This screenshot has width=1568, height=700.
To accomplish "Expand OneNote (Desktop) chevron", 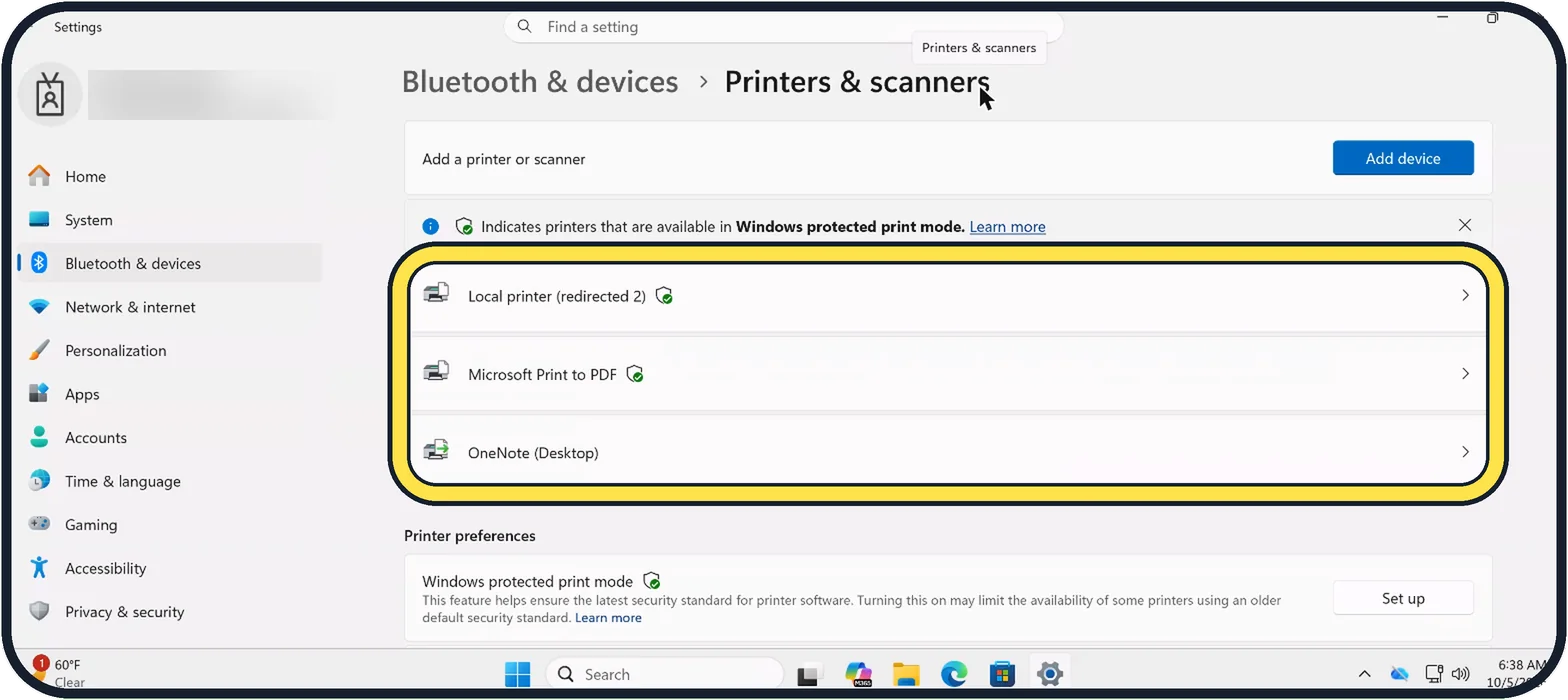I will pyautogui.click(x=1465, y=451).
